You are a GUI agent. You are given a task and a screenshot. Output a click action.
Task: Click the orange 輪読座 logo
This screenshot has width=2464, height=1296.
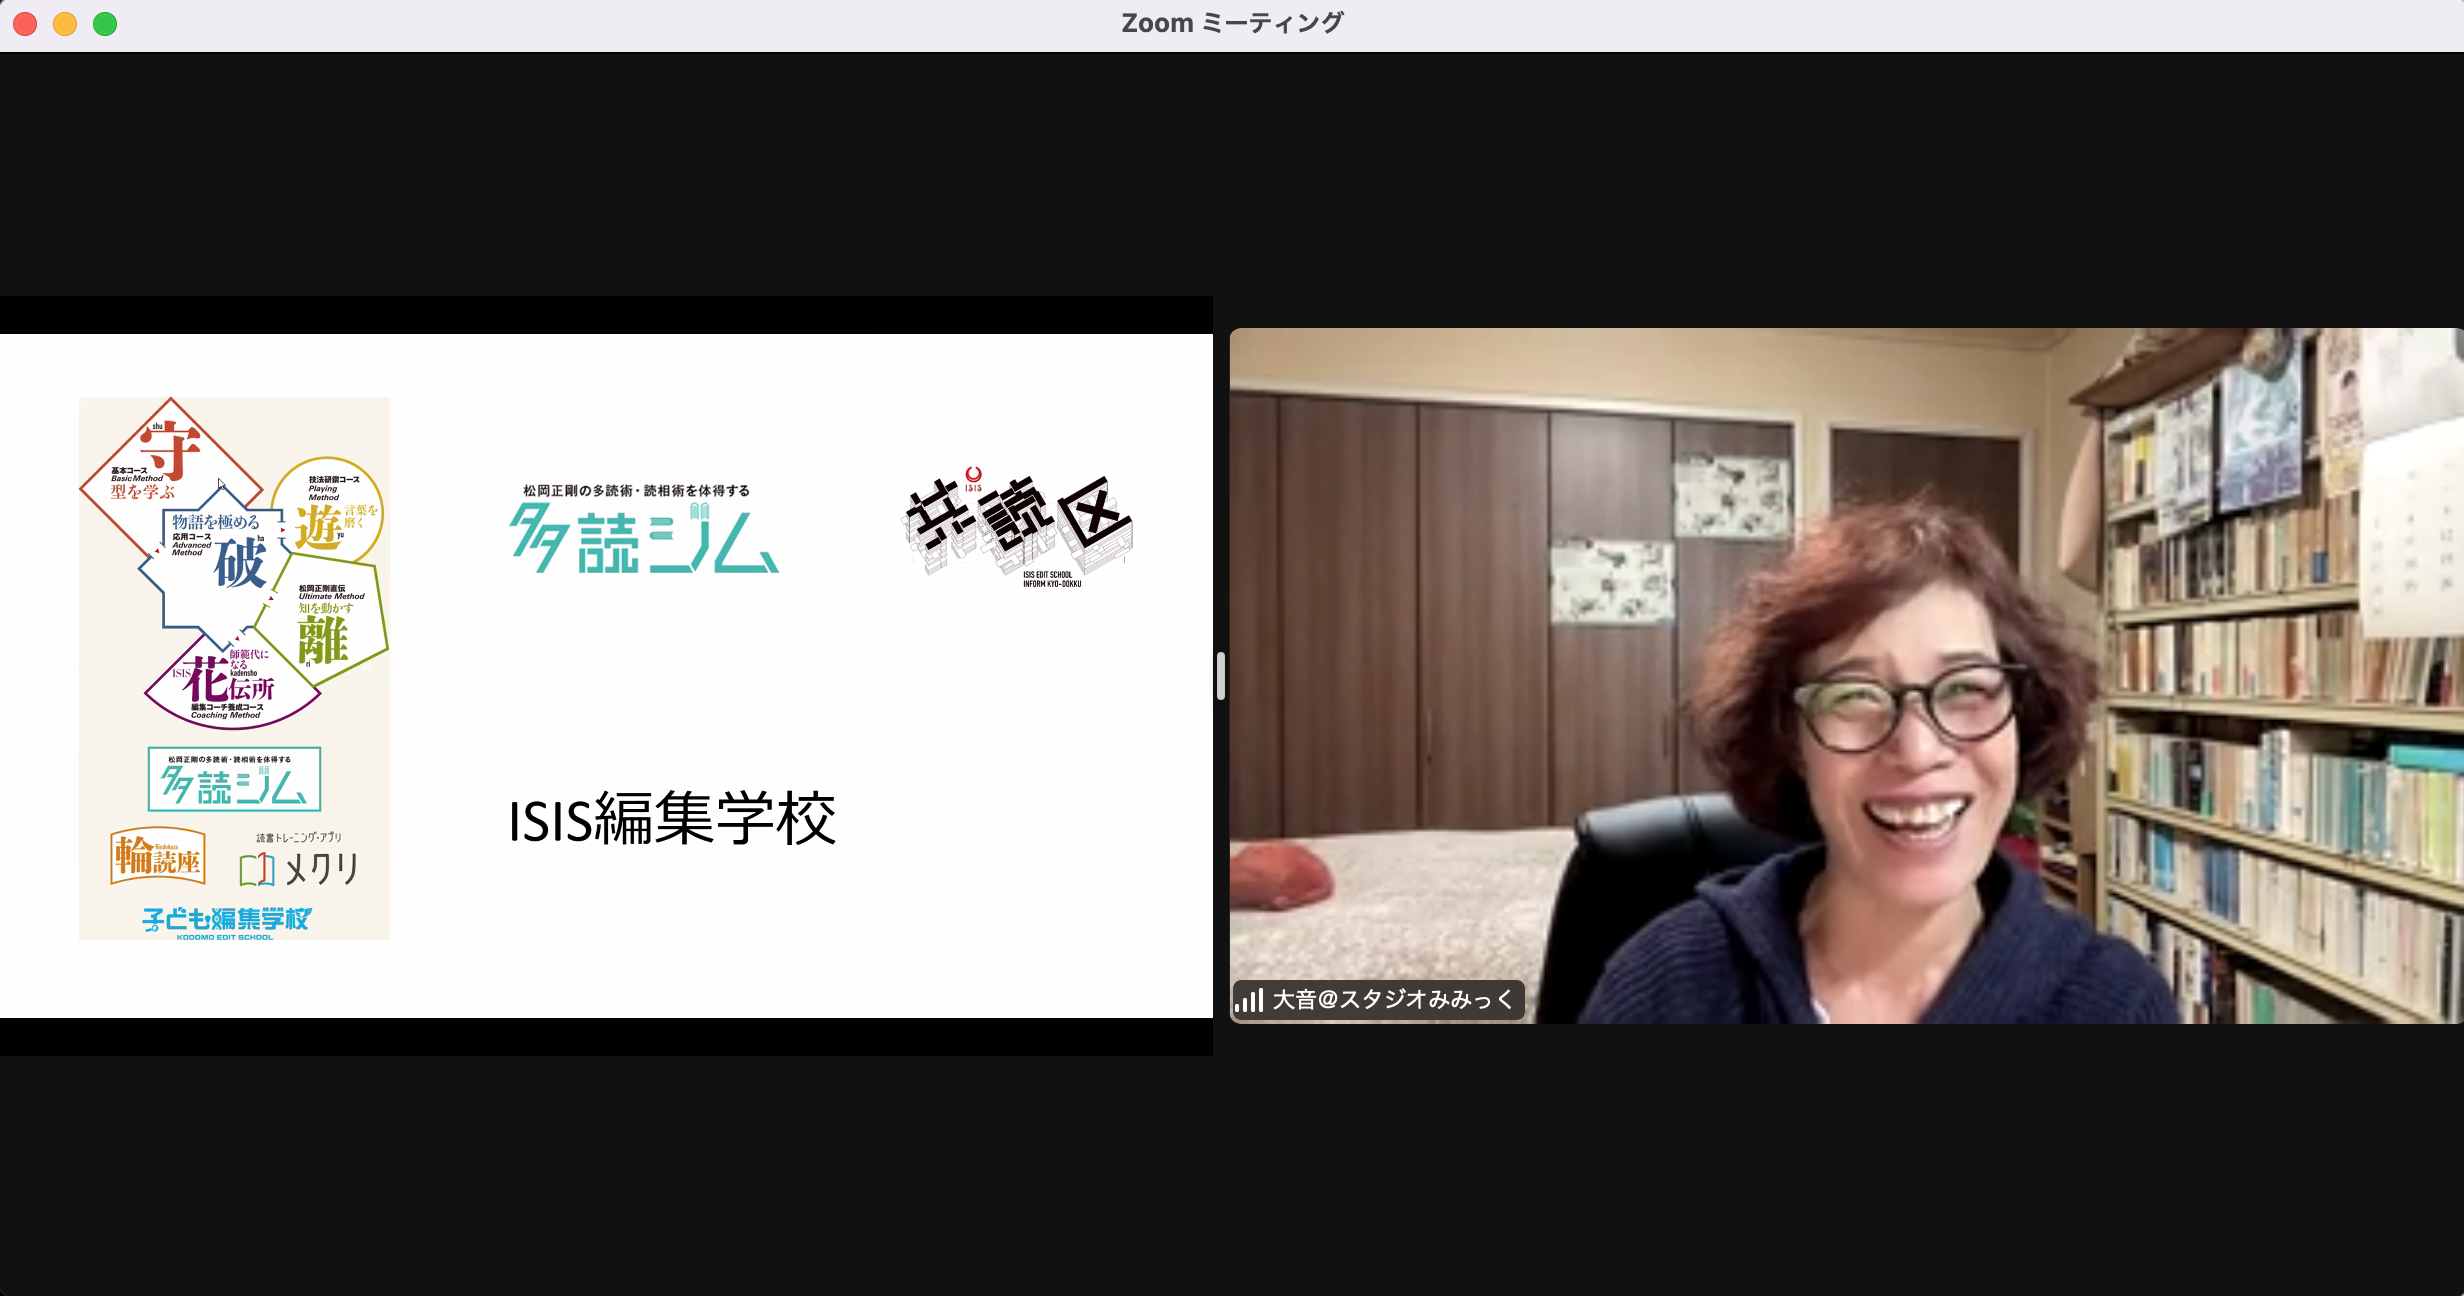click(158, 856)
